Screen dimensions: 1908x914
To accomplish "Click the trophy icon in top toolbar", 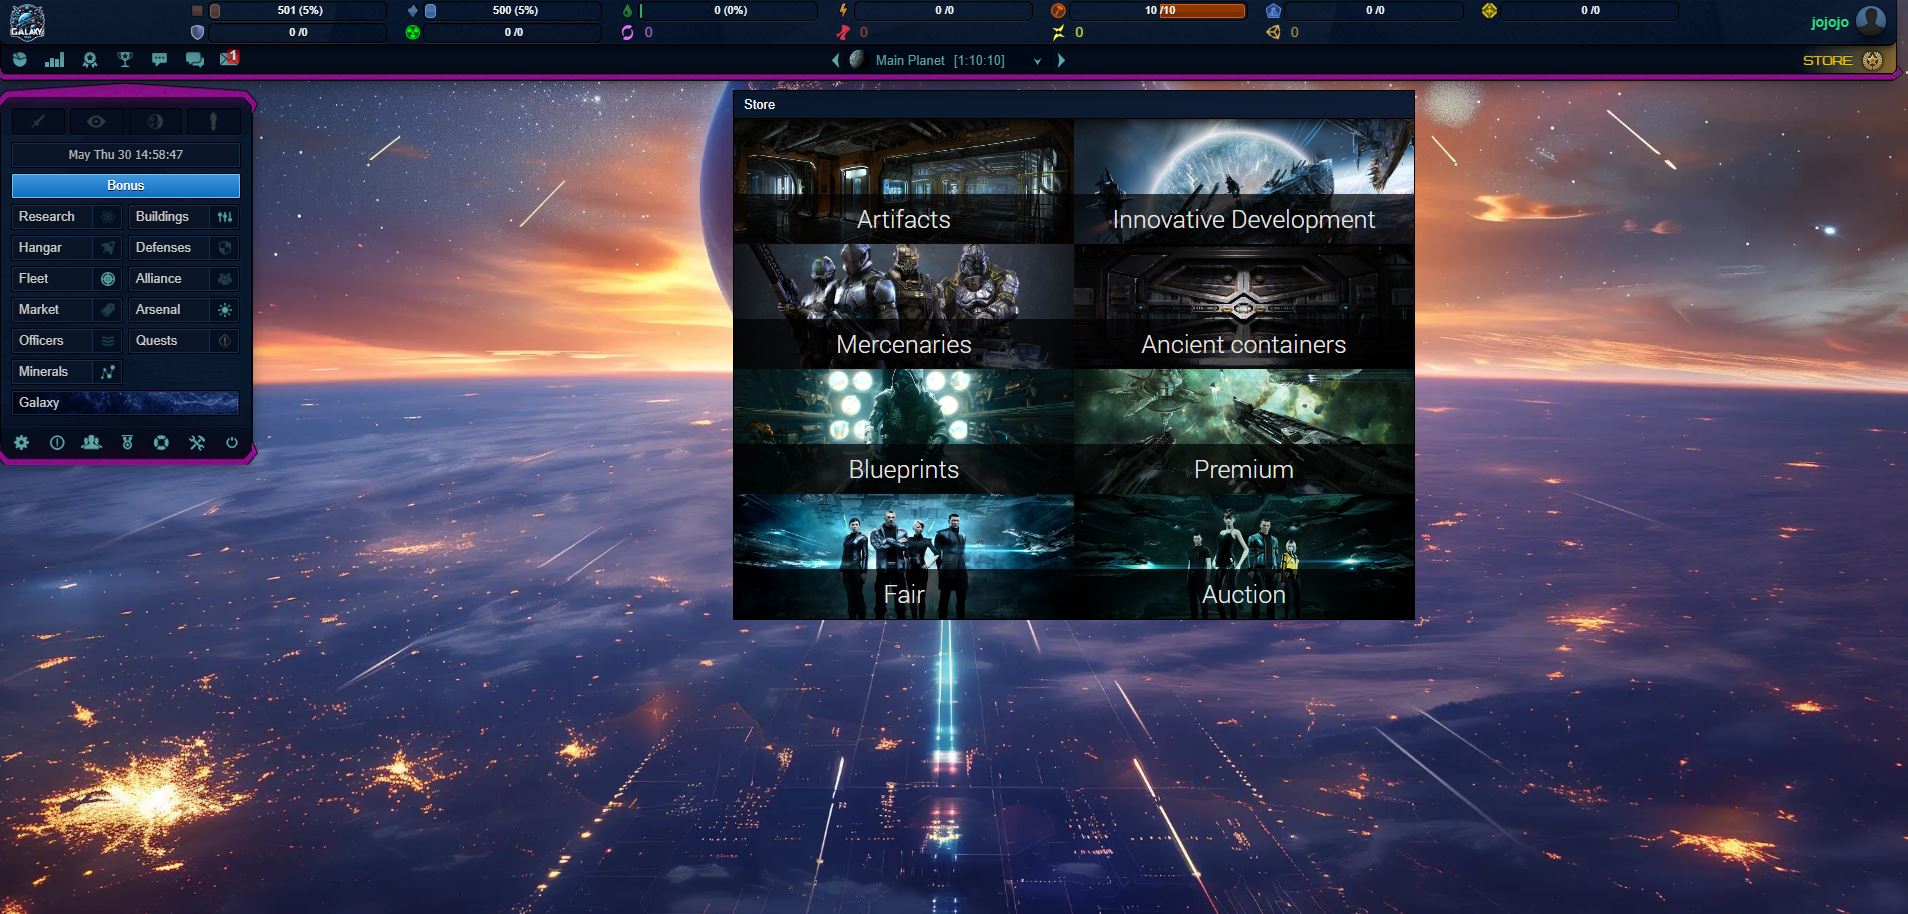I will click(x=125, y=60).
